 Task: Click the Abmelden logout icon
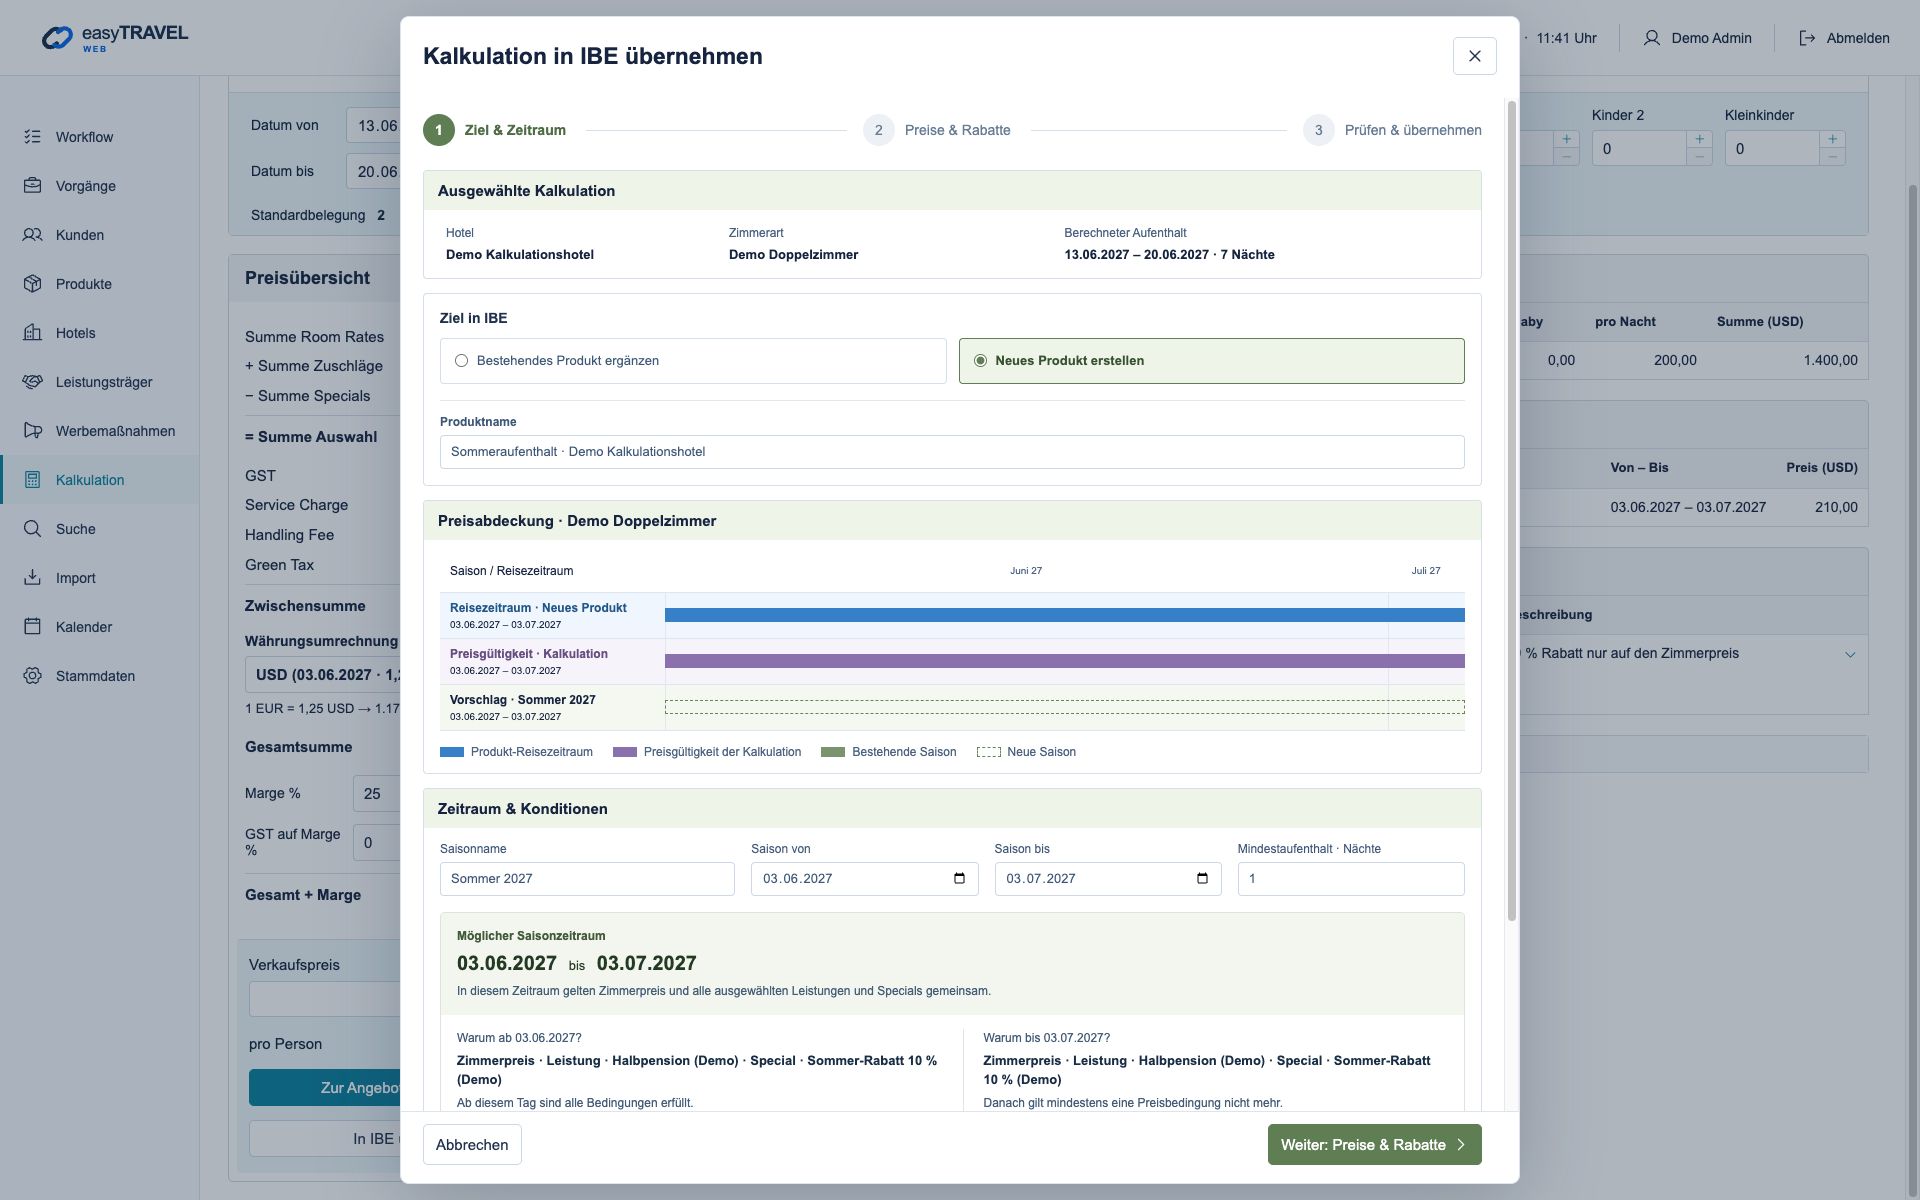point(1807,38)
